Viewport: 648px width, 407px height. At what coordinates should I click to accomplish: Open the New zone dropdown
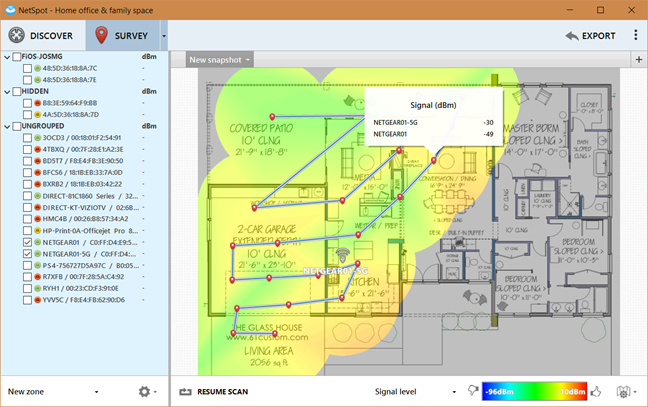[53, 391]
